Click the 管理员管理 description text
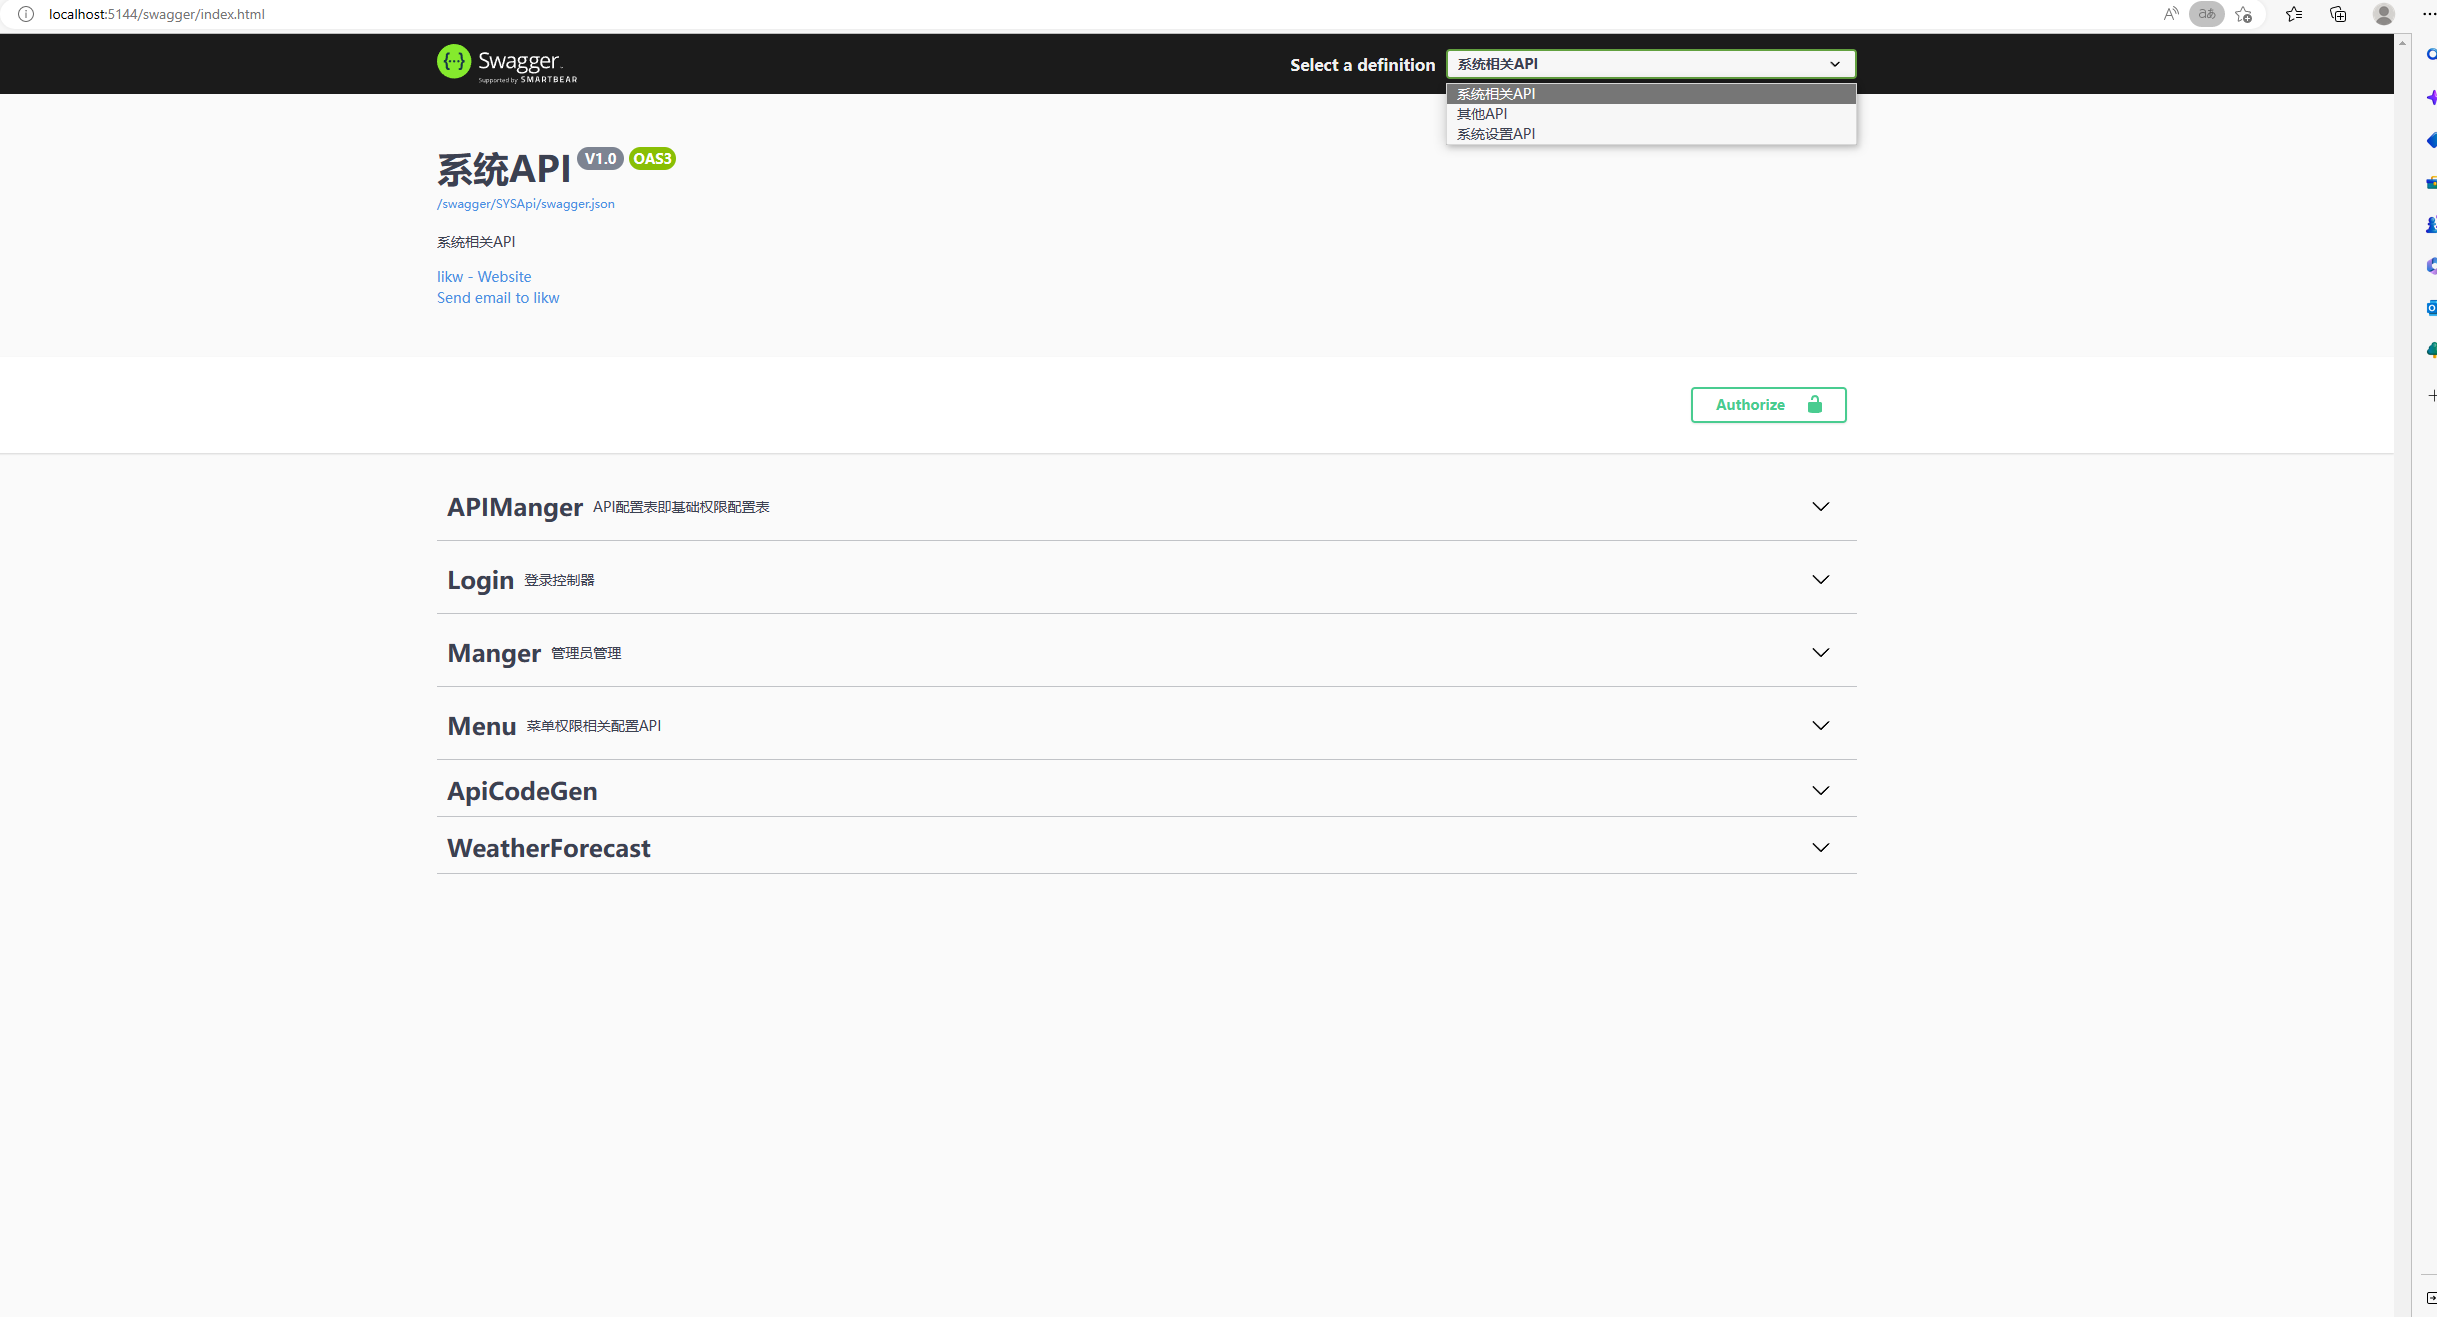The image size is (2437, 1317). coord(586,653)
